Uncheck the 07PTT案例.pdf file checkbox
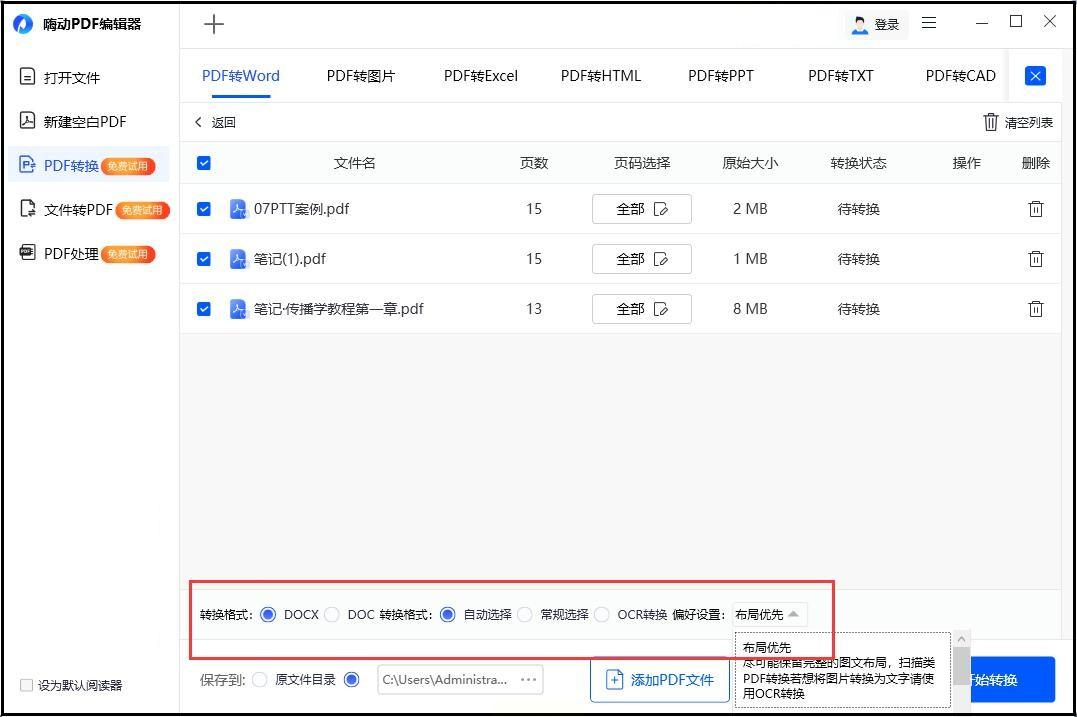The image size is (1077, 717). [204, 209]
